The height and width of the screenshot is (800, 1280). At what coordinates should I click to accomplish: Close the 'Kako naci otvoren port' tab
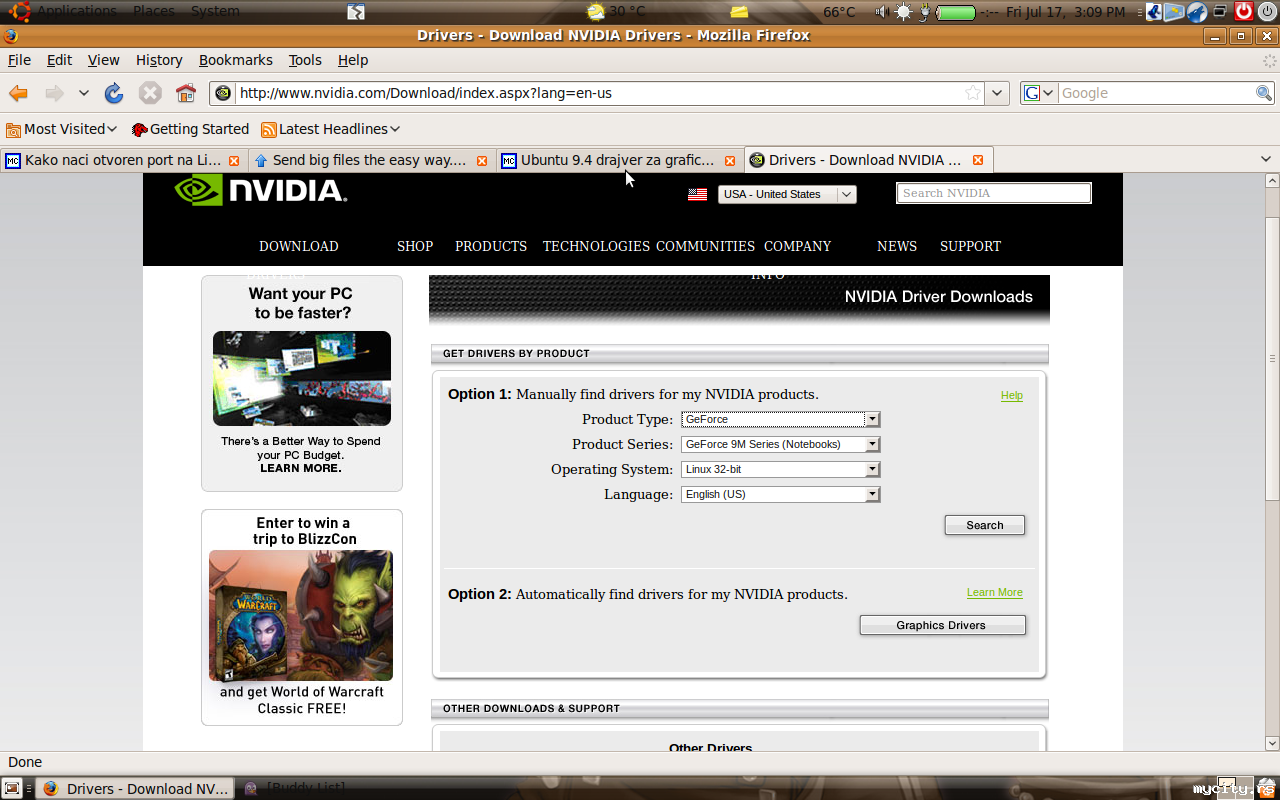(x=234, y=160)
